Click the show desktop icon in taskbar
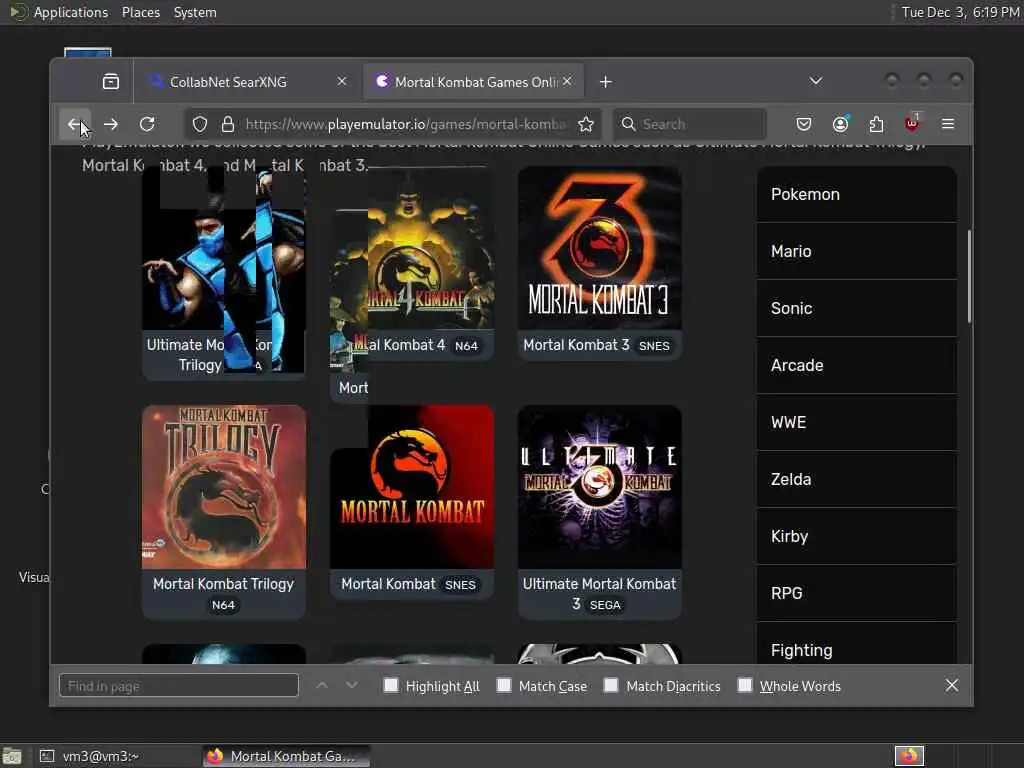 point(12,756)
